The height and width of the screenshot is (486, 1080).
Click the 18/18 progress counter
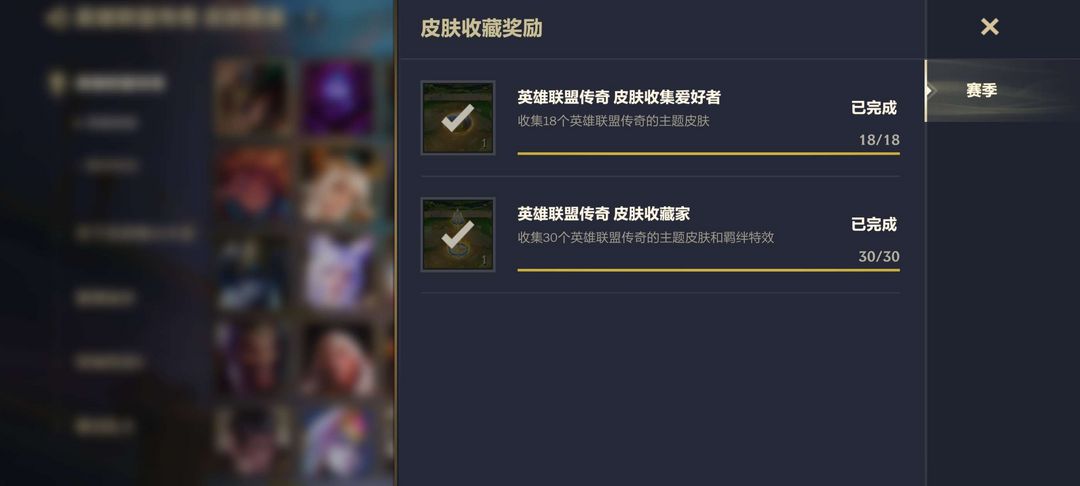click(879, 140)
